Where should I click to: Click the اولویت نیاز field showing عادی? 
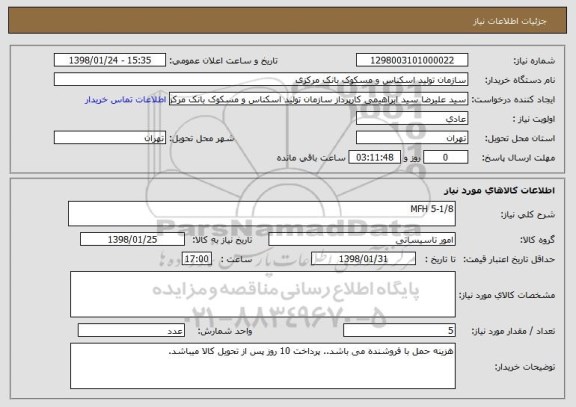pyautogui.click(x=412, y=119)
